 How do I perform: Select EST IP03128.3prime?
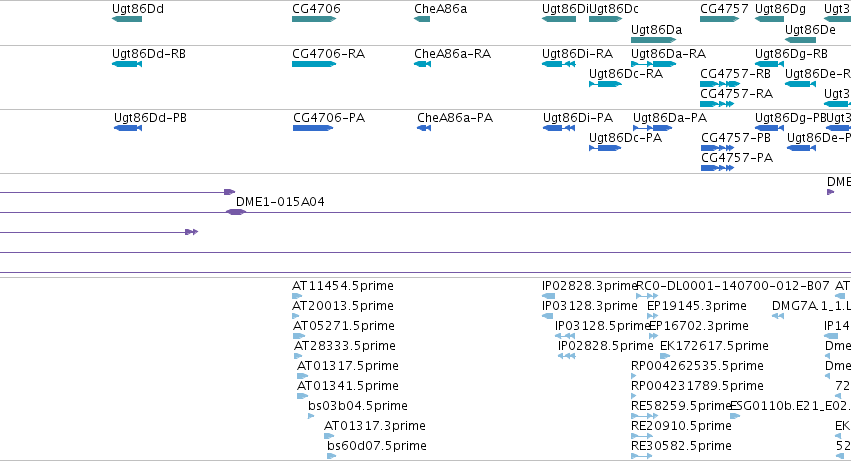click(548, 317)
